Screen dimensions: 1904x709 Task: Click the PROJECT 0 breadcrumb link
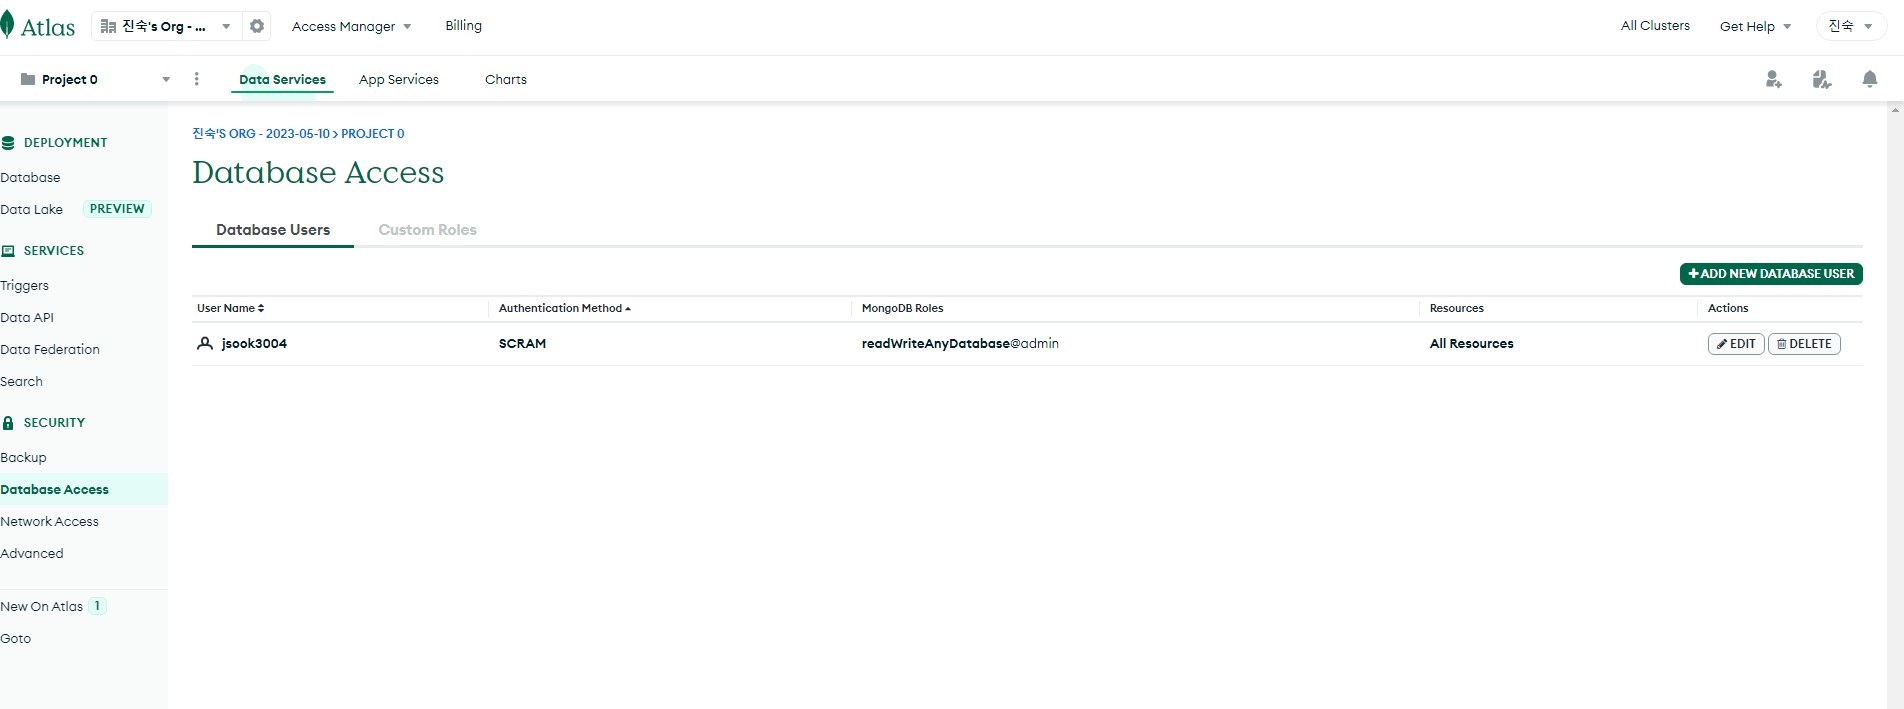tap(373, 133)
